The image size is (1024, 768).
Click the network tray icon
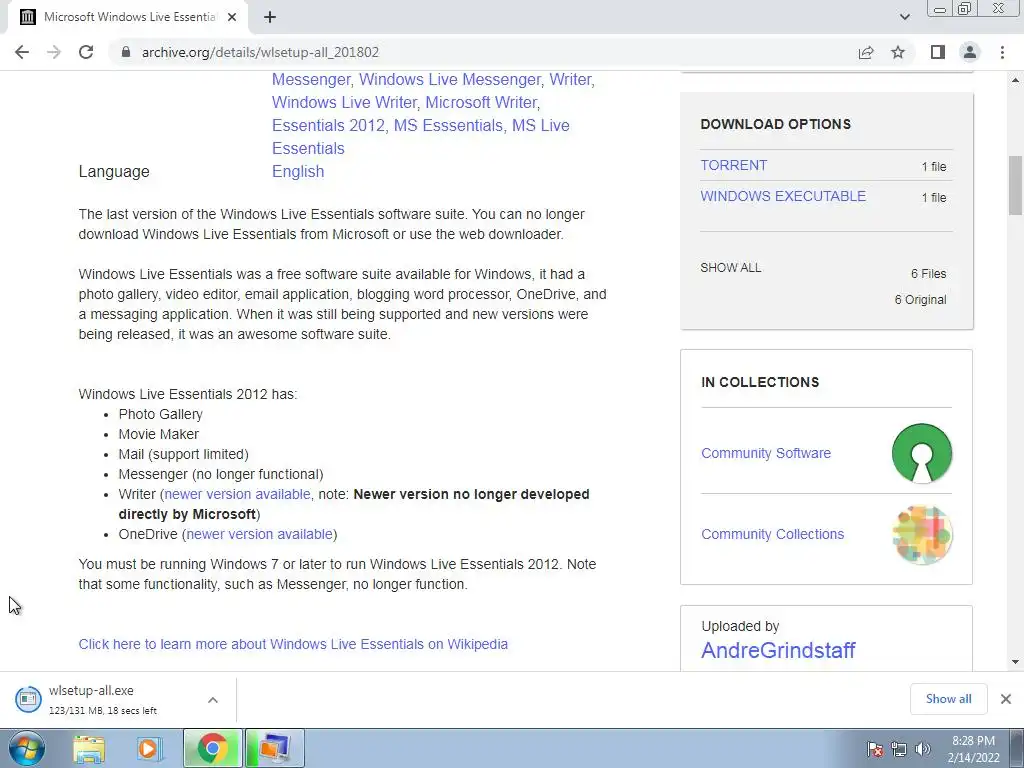click(899, 749)
